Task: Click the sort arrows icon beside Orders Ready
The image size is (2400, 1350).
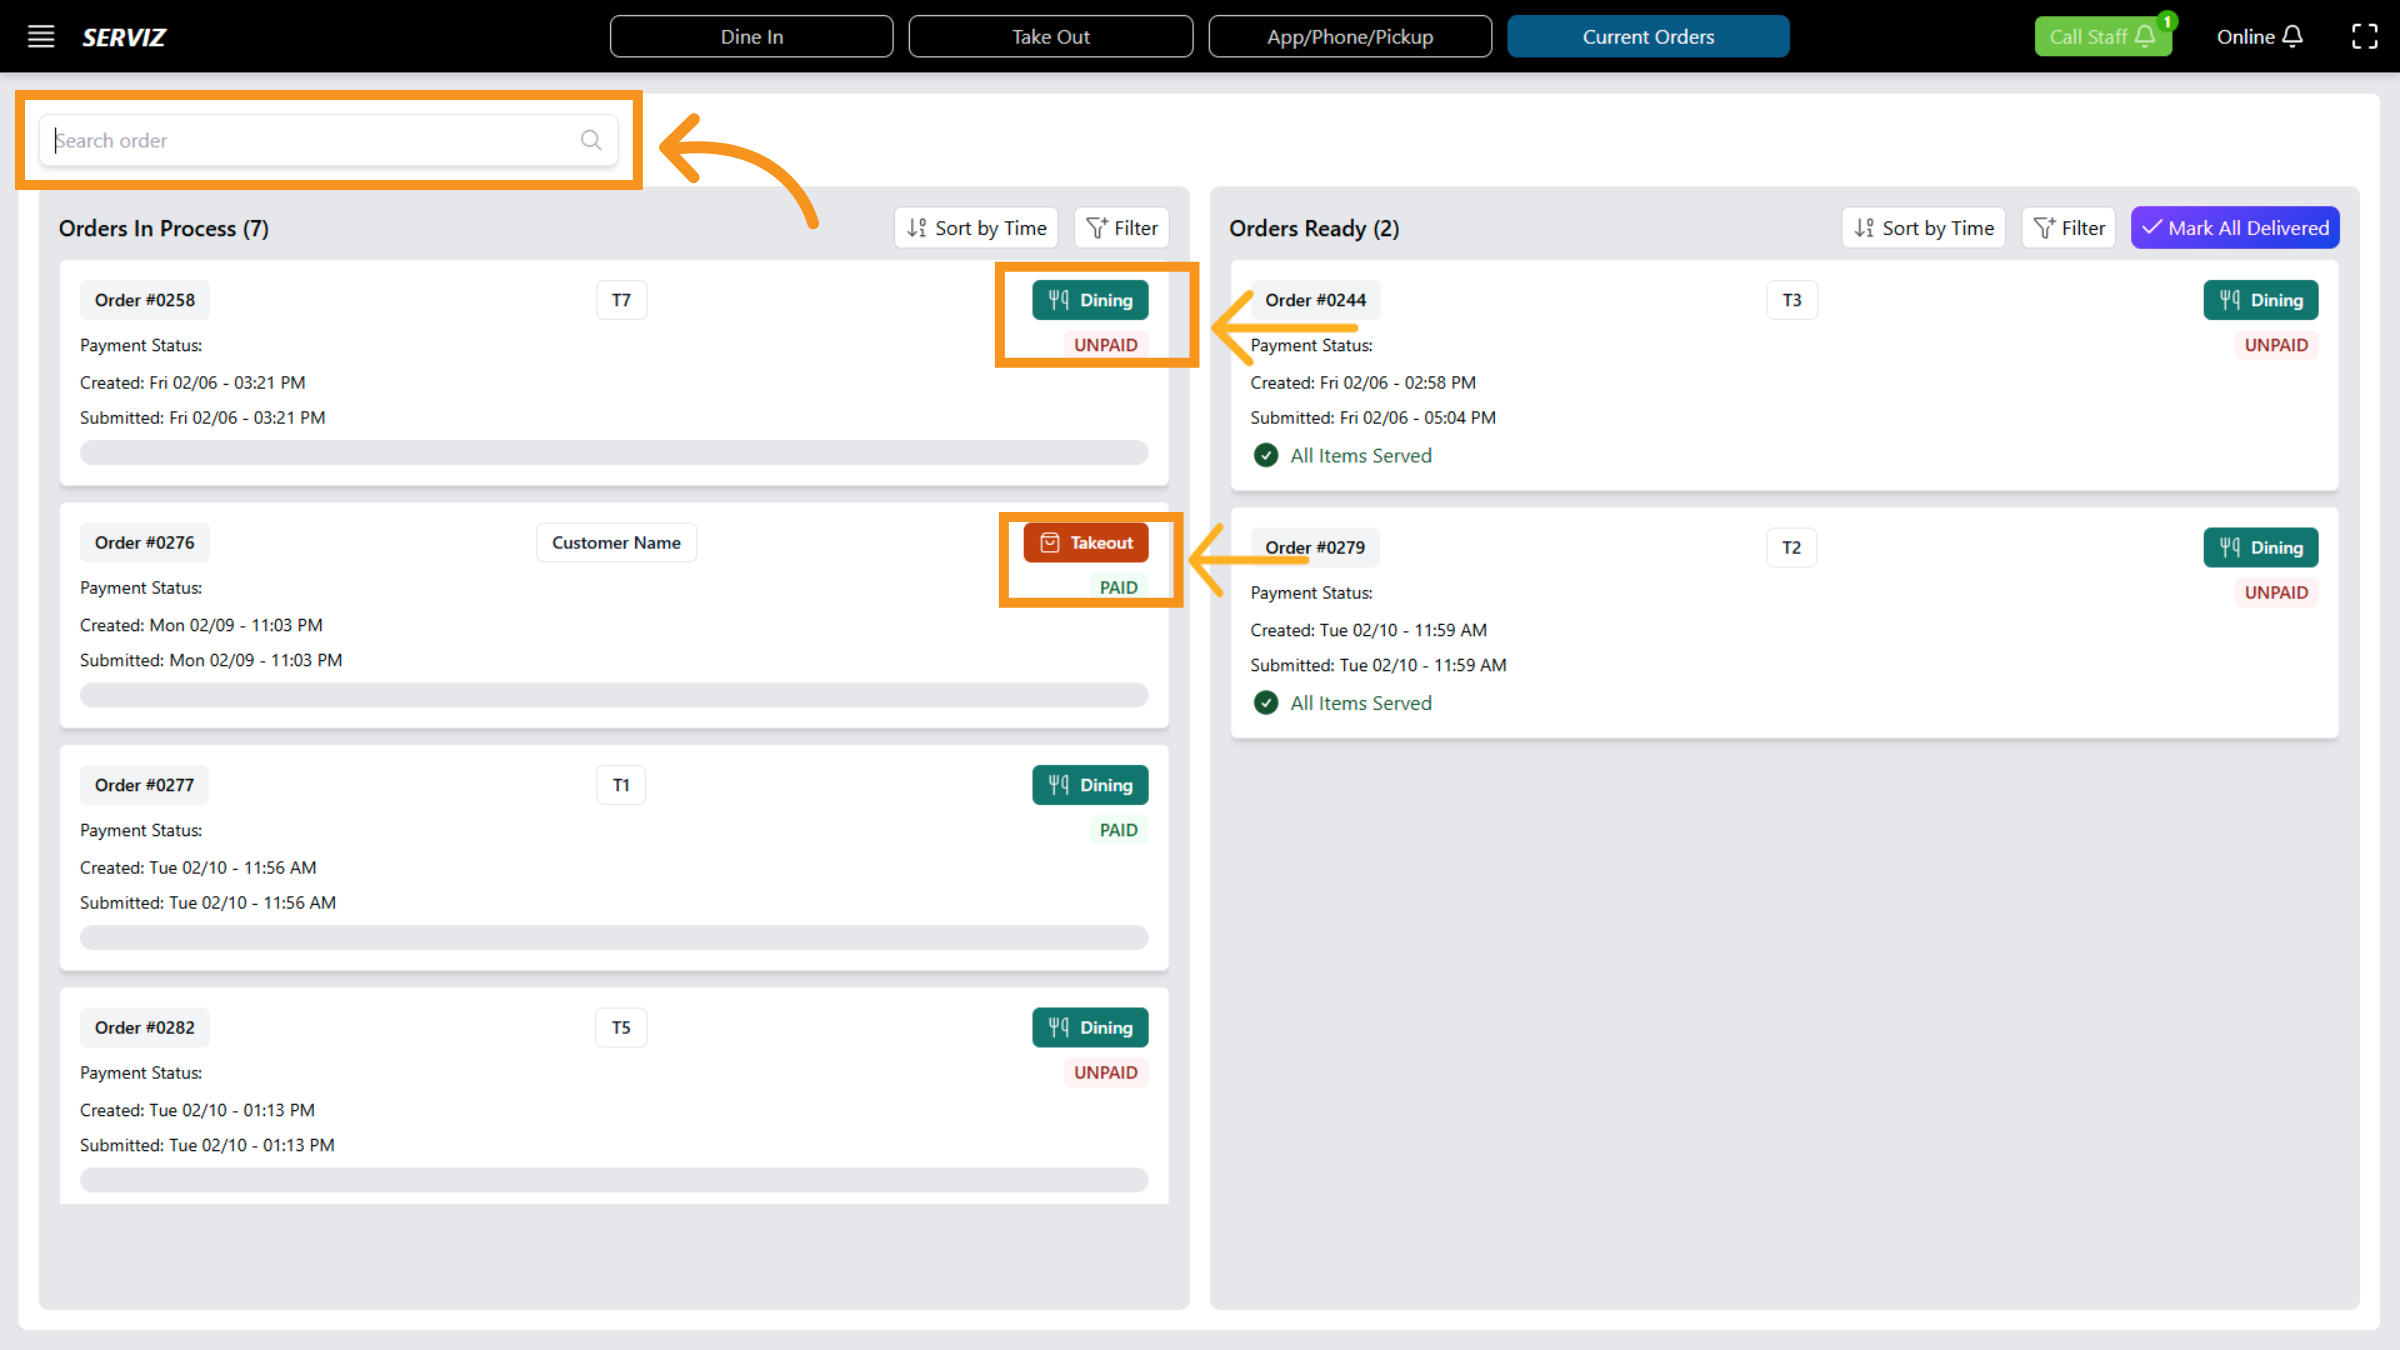Action: (x=1863, y=227)
